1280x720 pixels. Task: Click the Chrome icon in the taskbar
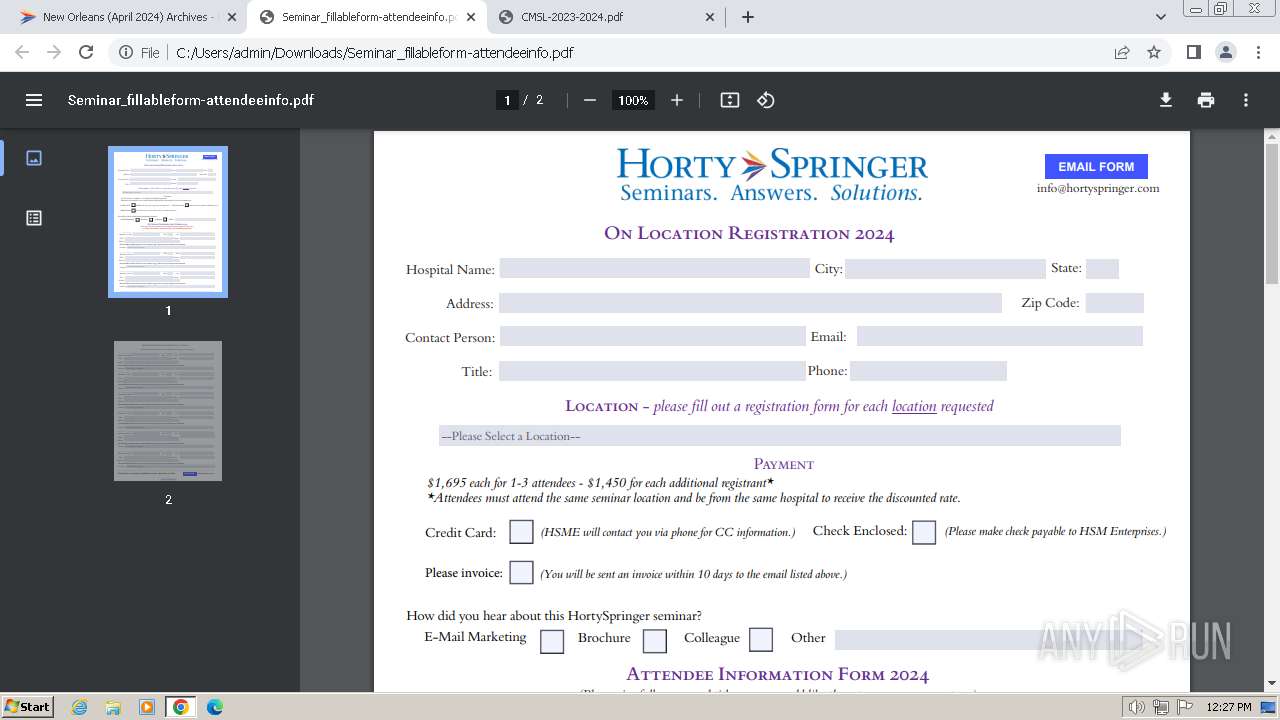point(181,707)
